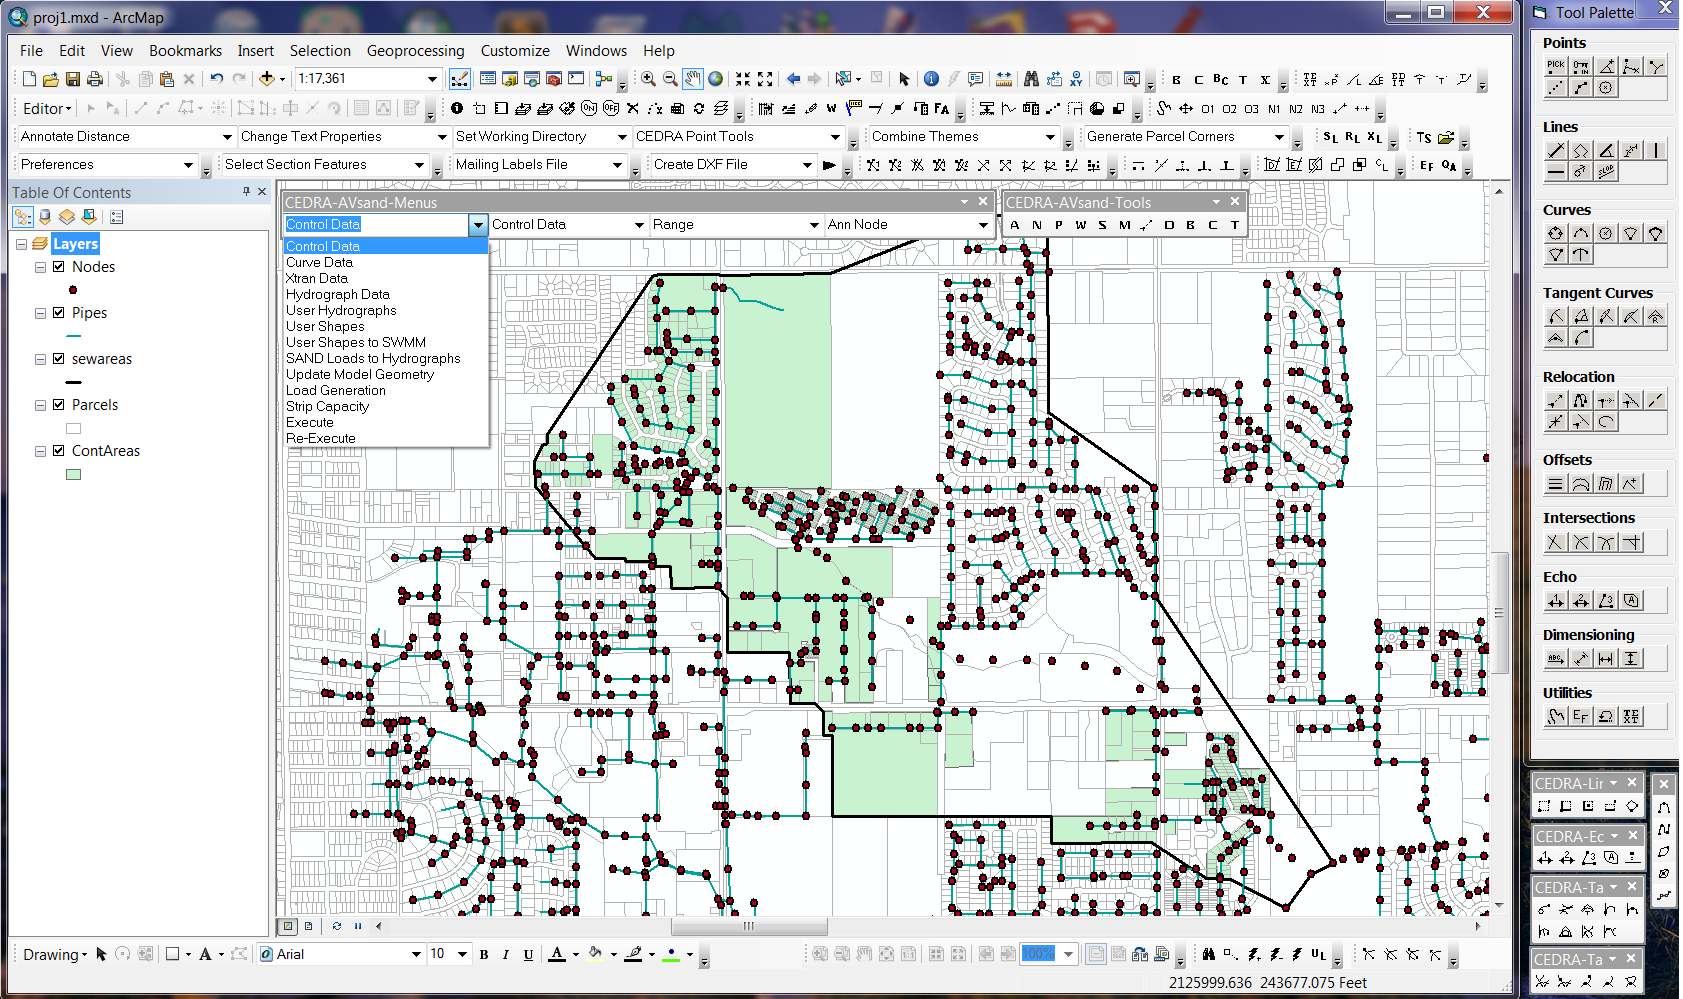This screenshot has height=999, width=1683.
Task: Open the Editor menu button
Action: pyautogui.click(x=47, y=108)
